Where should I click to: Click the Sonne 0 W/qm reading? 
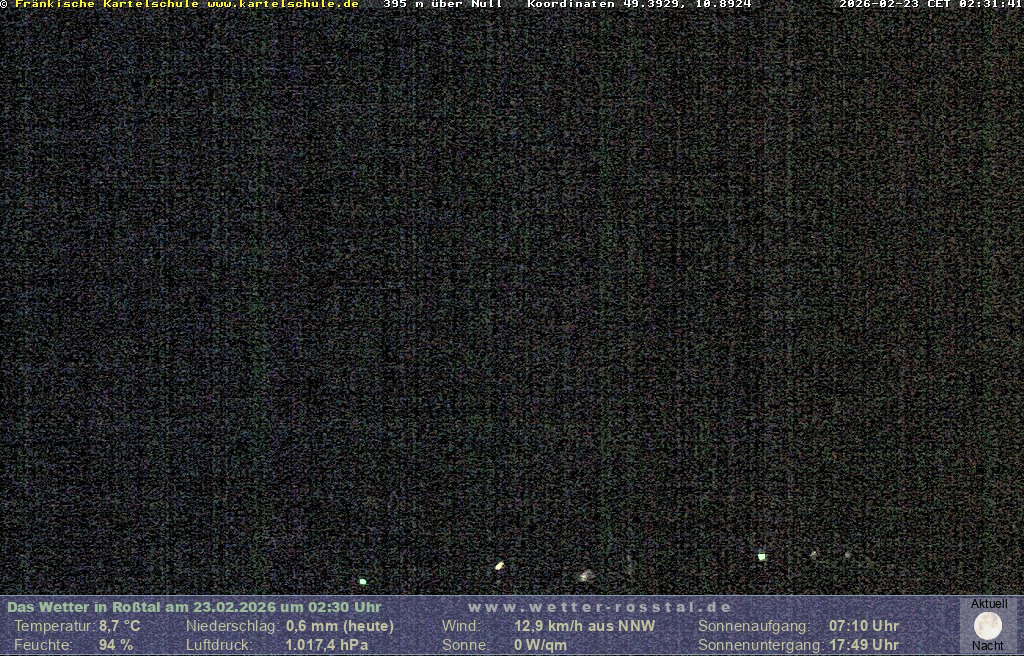(540, 645)
